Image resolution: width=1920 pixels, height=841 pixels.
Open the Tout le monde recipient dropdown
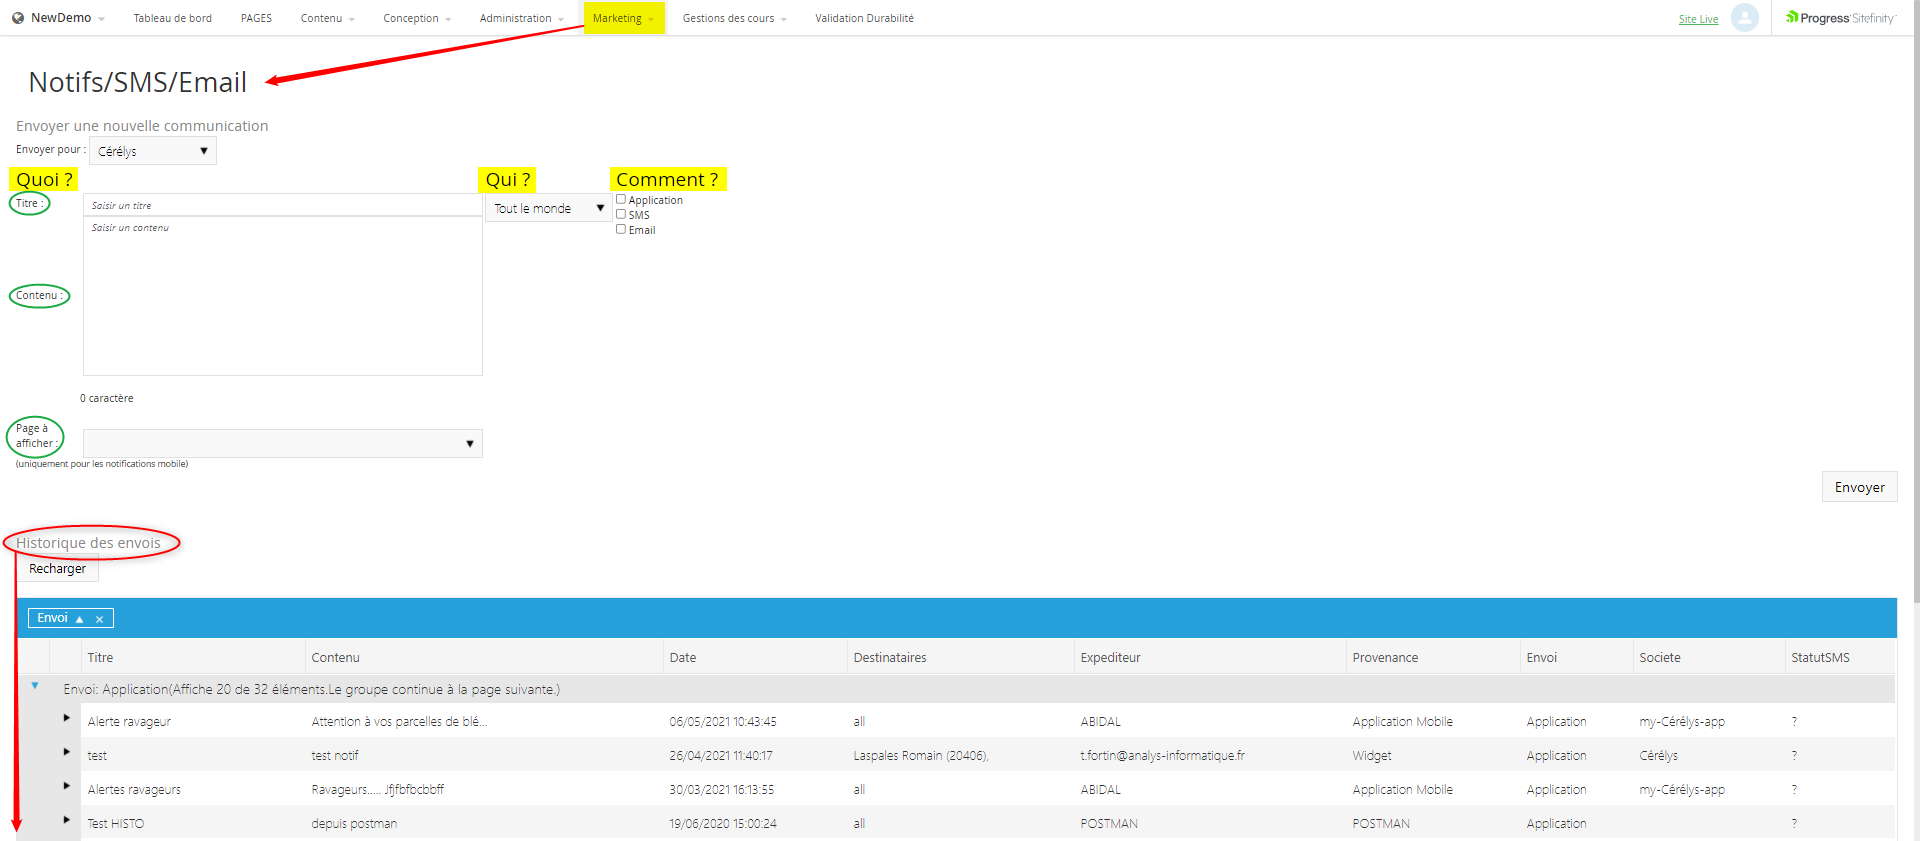click(x=548, y=208)
